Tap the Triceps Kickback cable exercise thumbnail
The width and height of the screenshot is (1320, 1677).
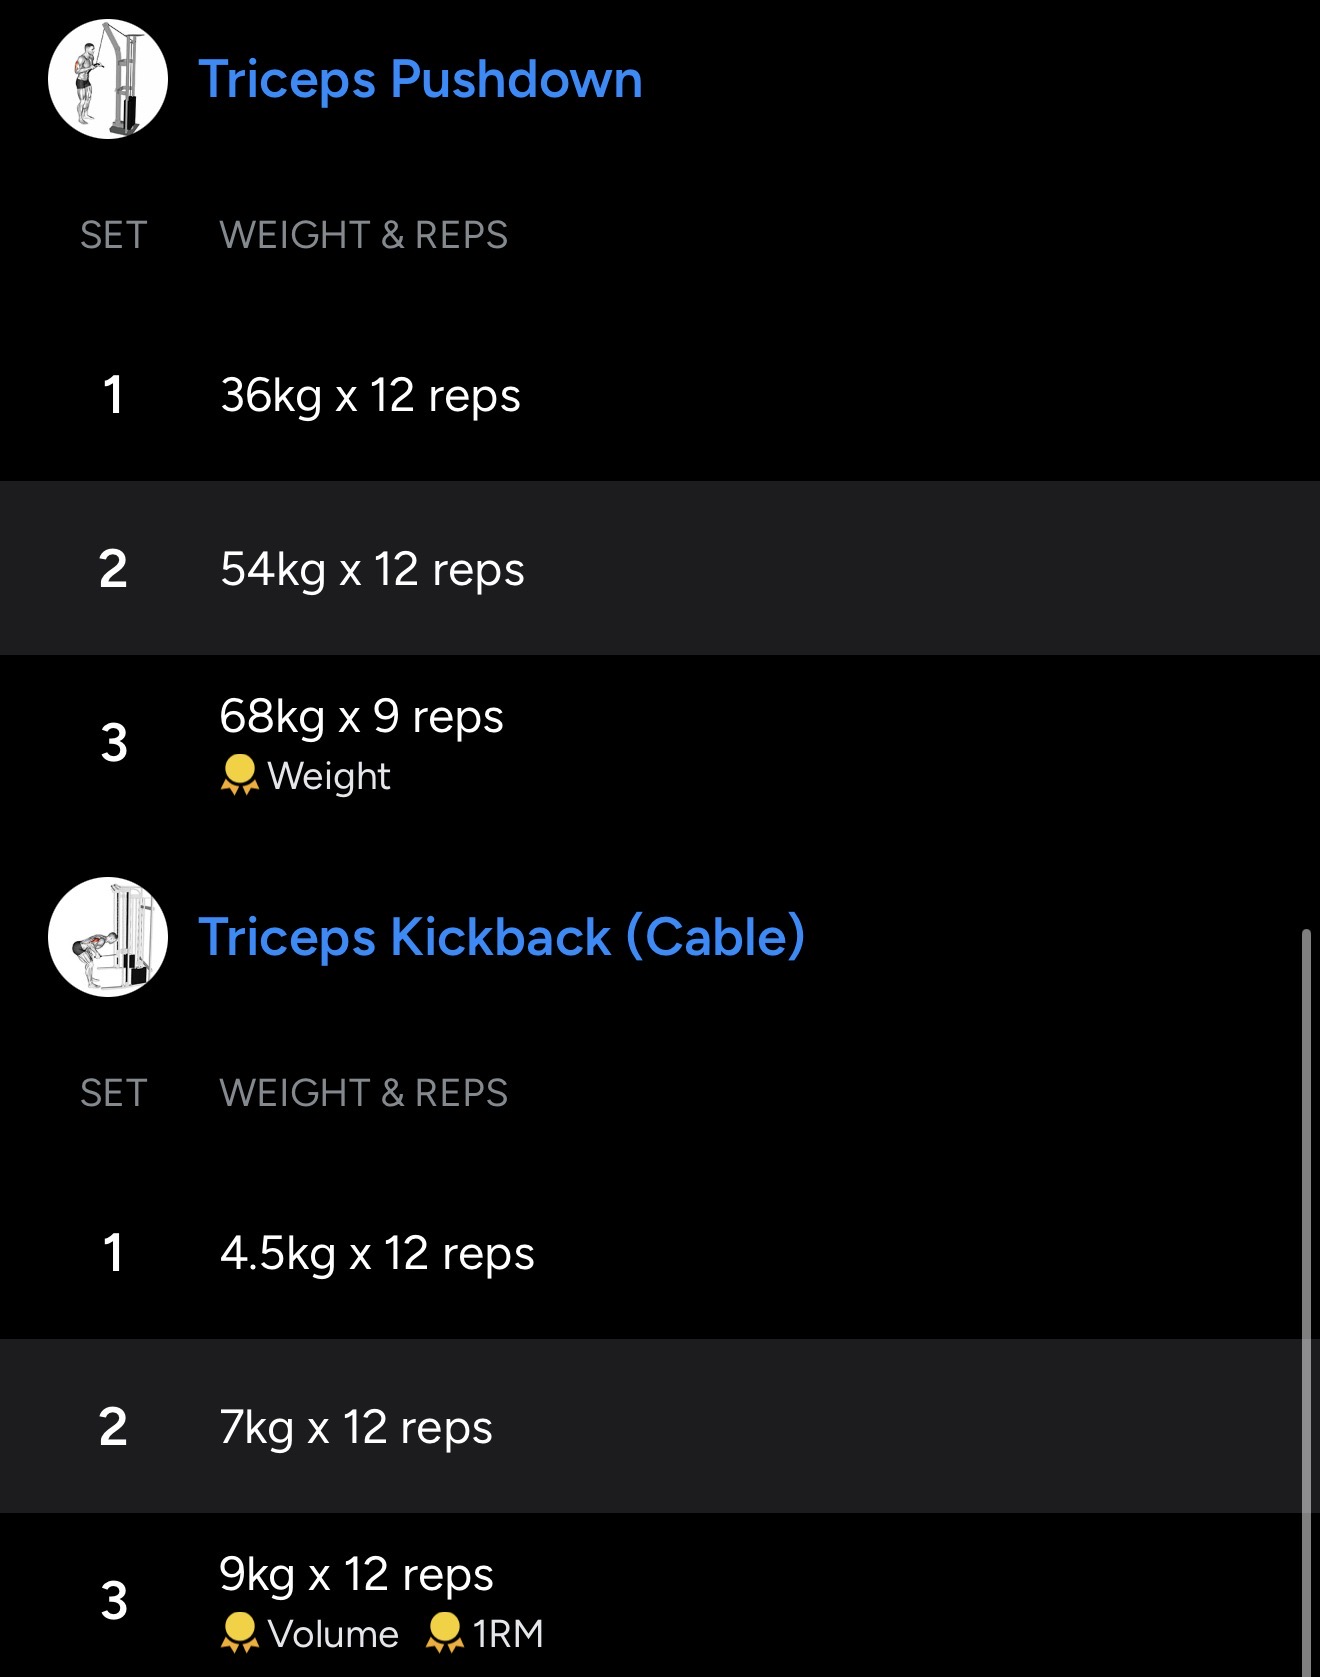tap(108, 937)
